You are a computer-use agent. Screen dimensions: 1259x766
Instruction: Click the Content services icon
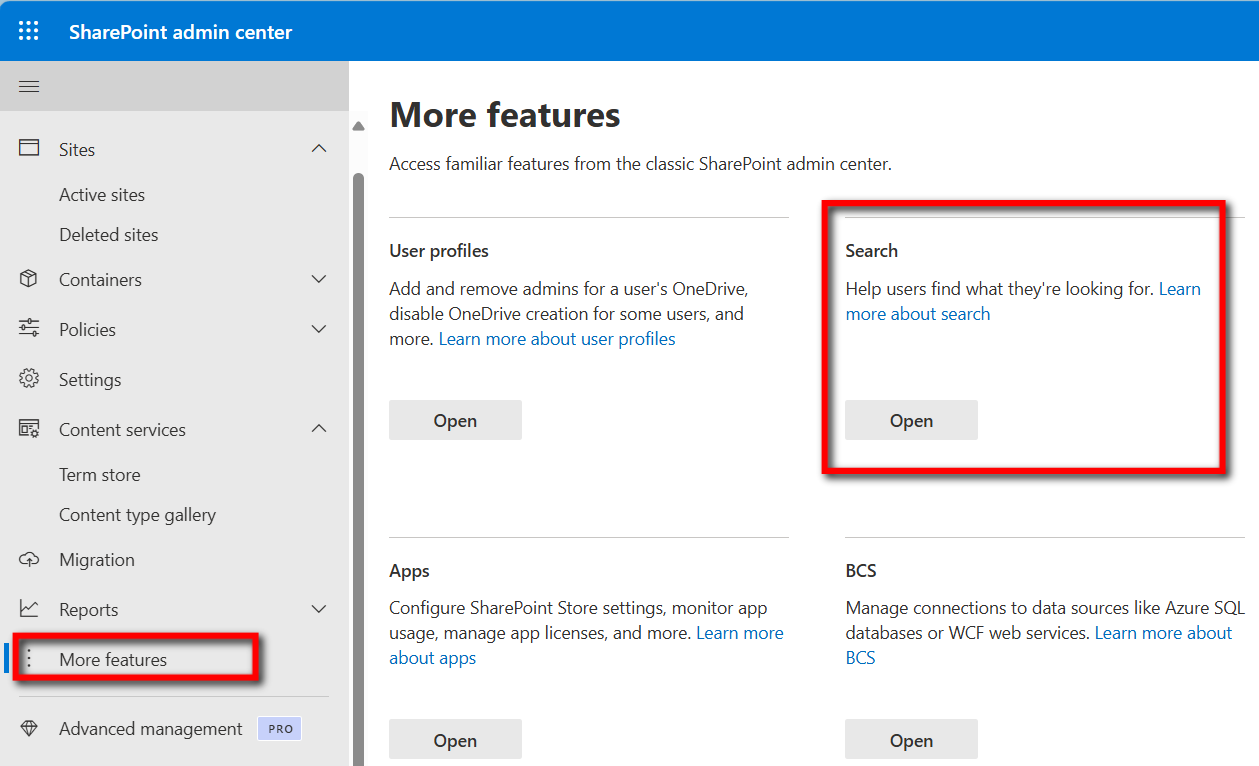click(29, 429)
